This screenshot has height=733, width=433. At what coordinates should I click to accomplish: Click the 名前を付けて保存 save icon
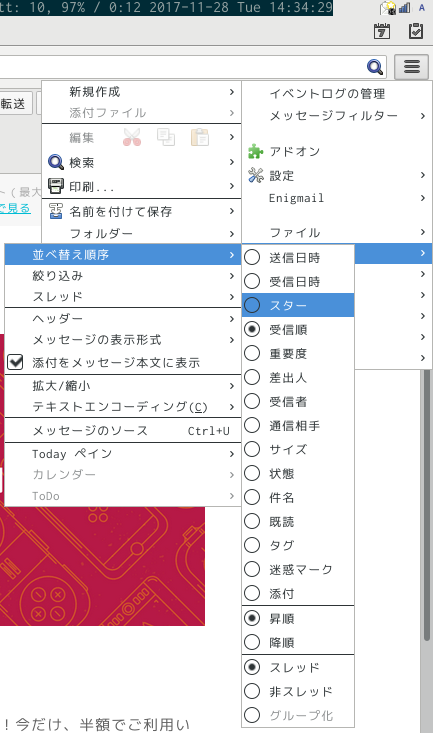pyautogui.click(x=56, y=211)
